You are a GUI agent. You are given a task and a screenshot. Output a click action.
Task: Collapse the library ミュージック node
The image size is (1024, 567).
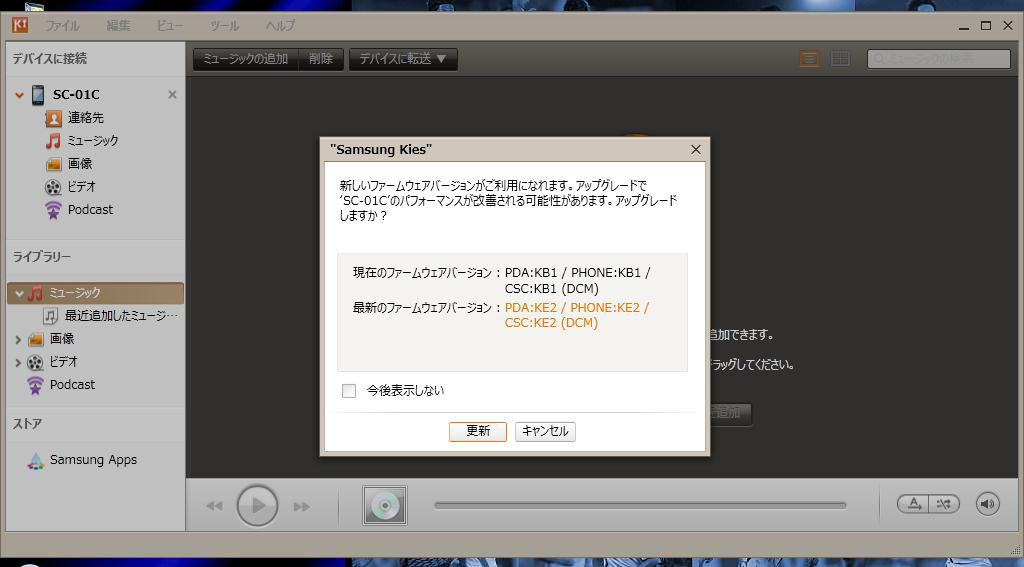click(x=19, y=293)
